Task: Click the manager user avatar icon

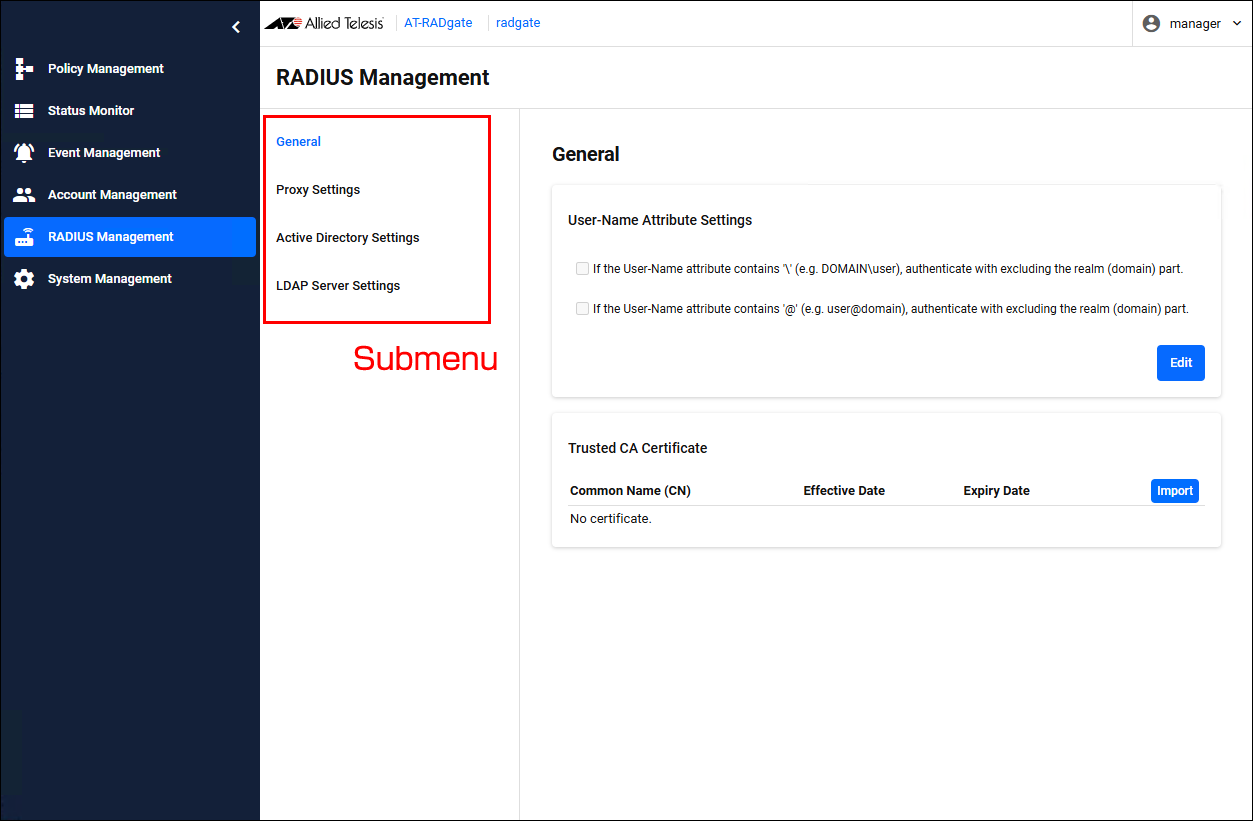Action: click(x=1151, y=23)
